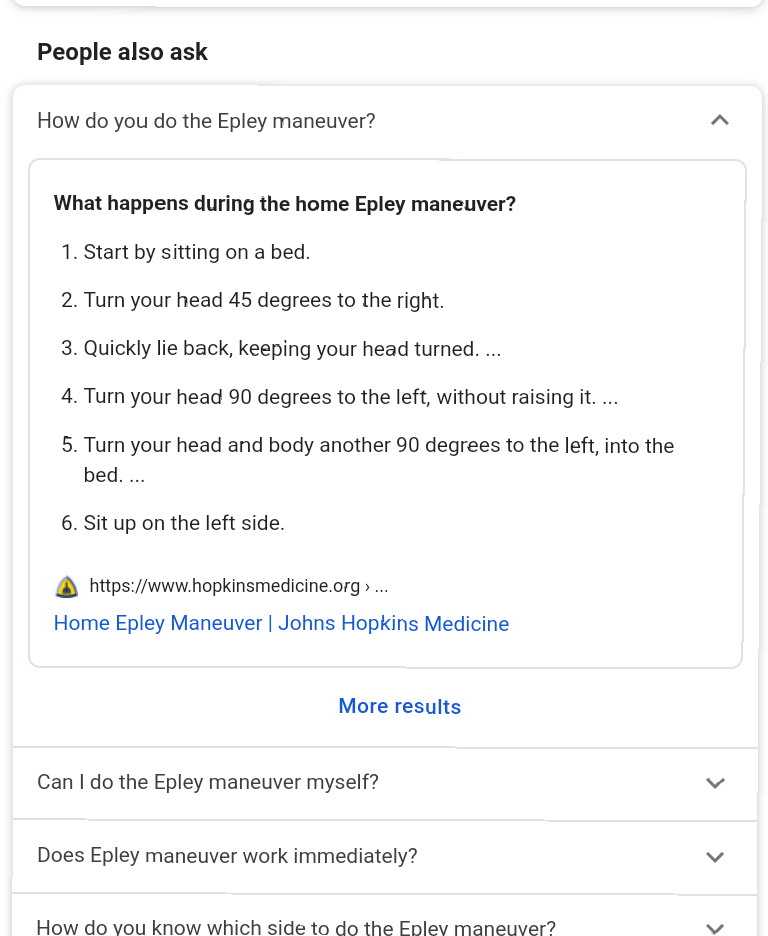Click the step 'Turn your head and body another 90 degrees'
The height and width of the screenshot is (936, 768).
coord(378,446)
